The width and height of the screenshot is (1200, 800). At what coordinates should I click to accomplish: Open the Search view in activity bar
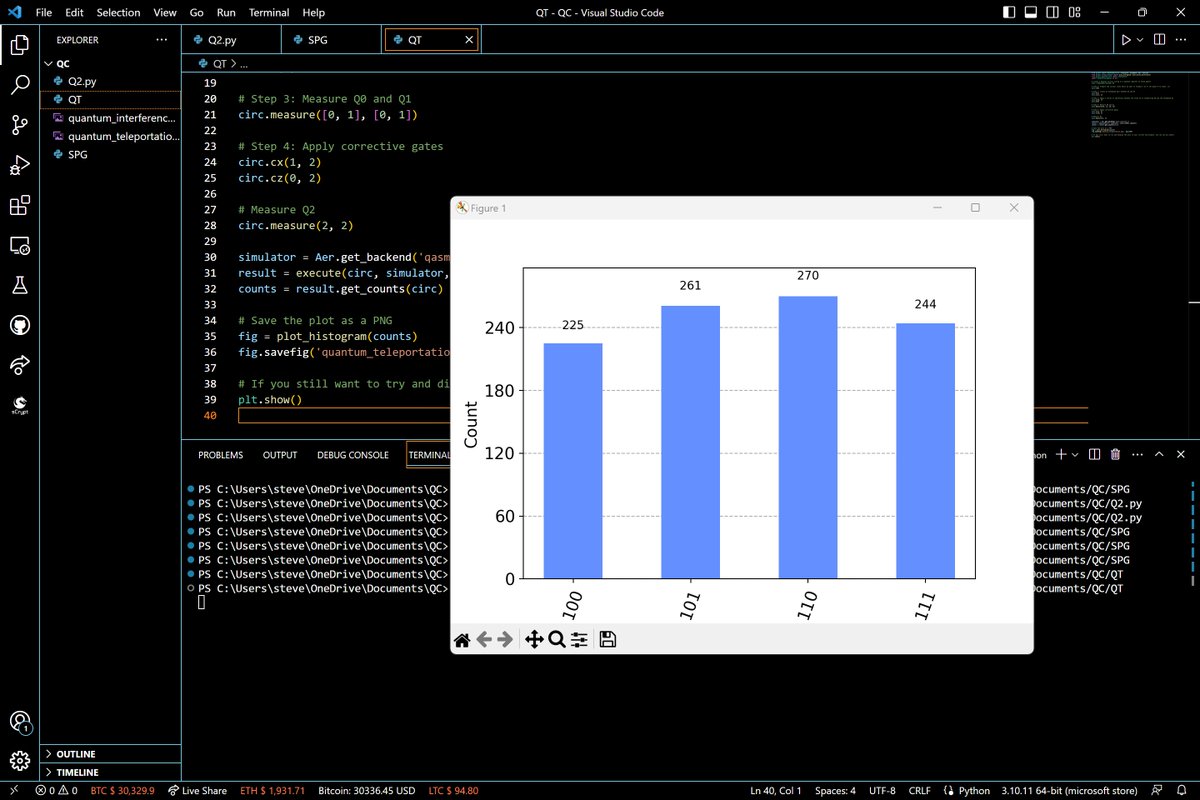[x=20, y=85]
